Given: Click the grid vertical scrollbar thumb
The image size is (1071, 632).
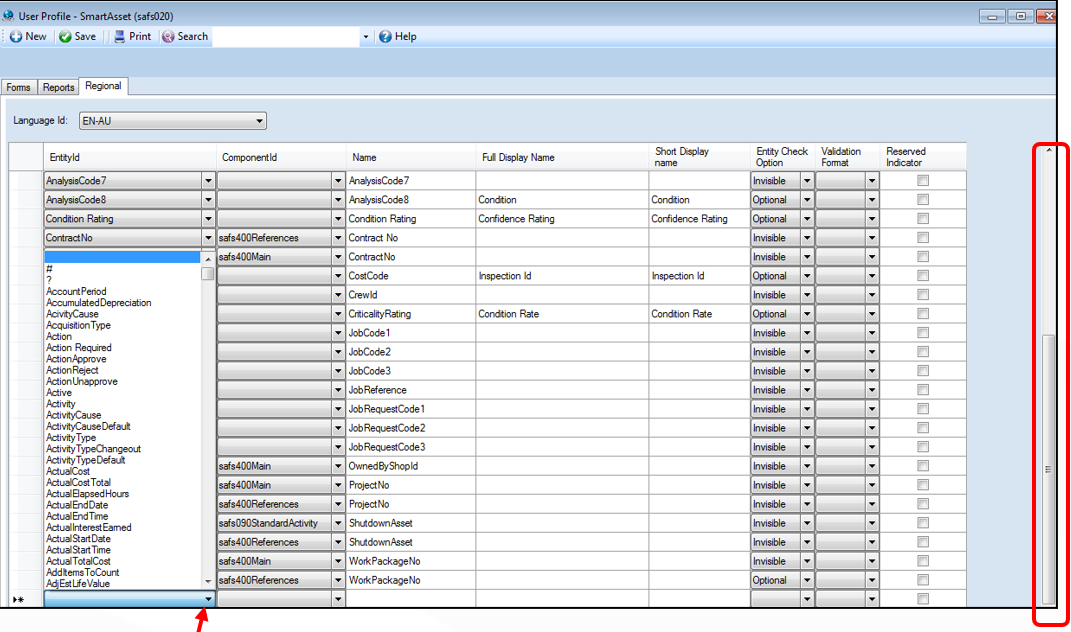Looking at the screenshot, I should (x=1048, y=469).
